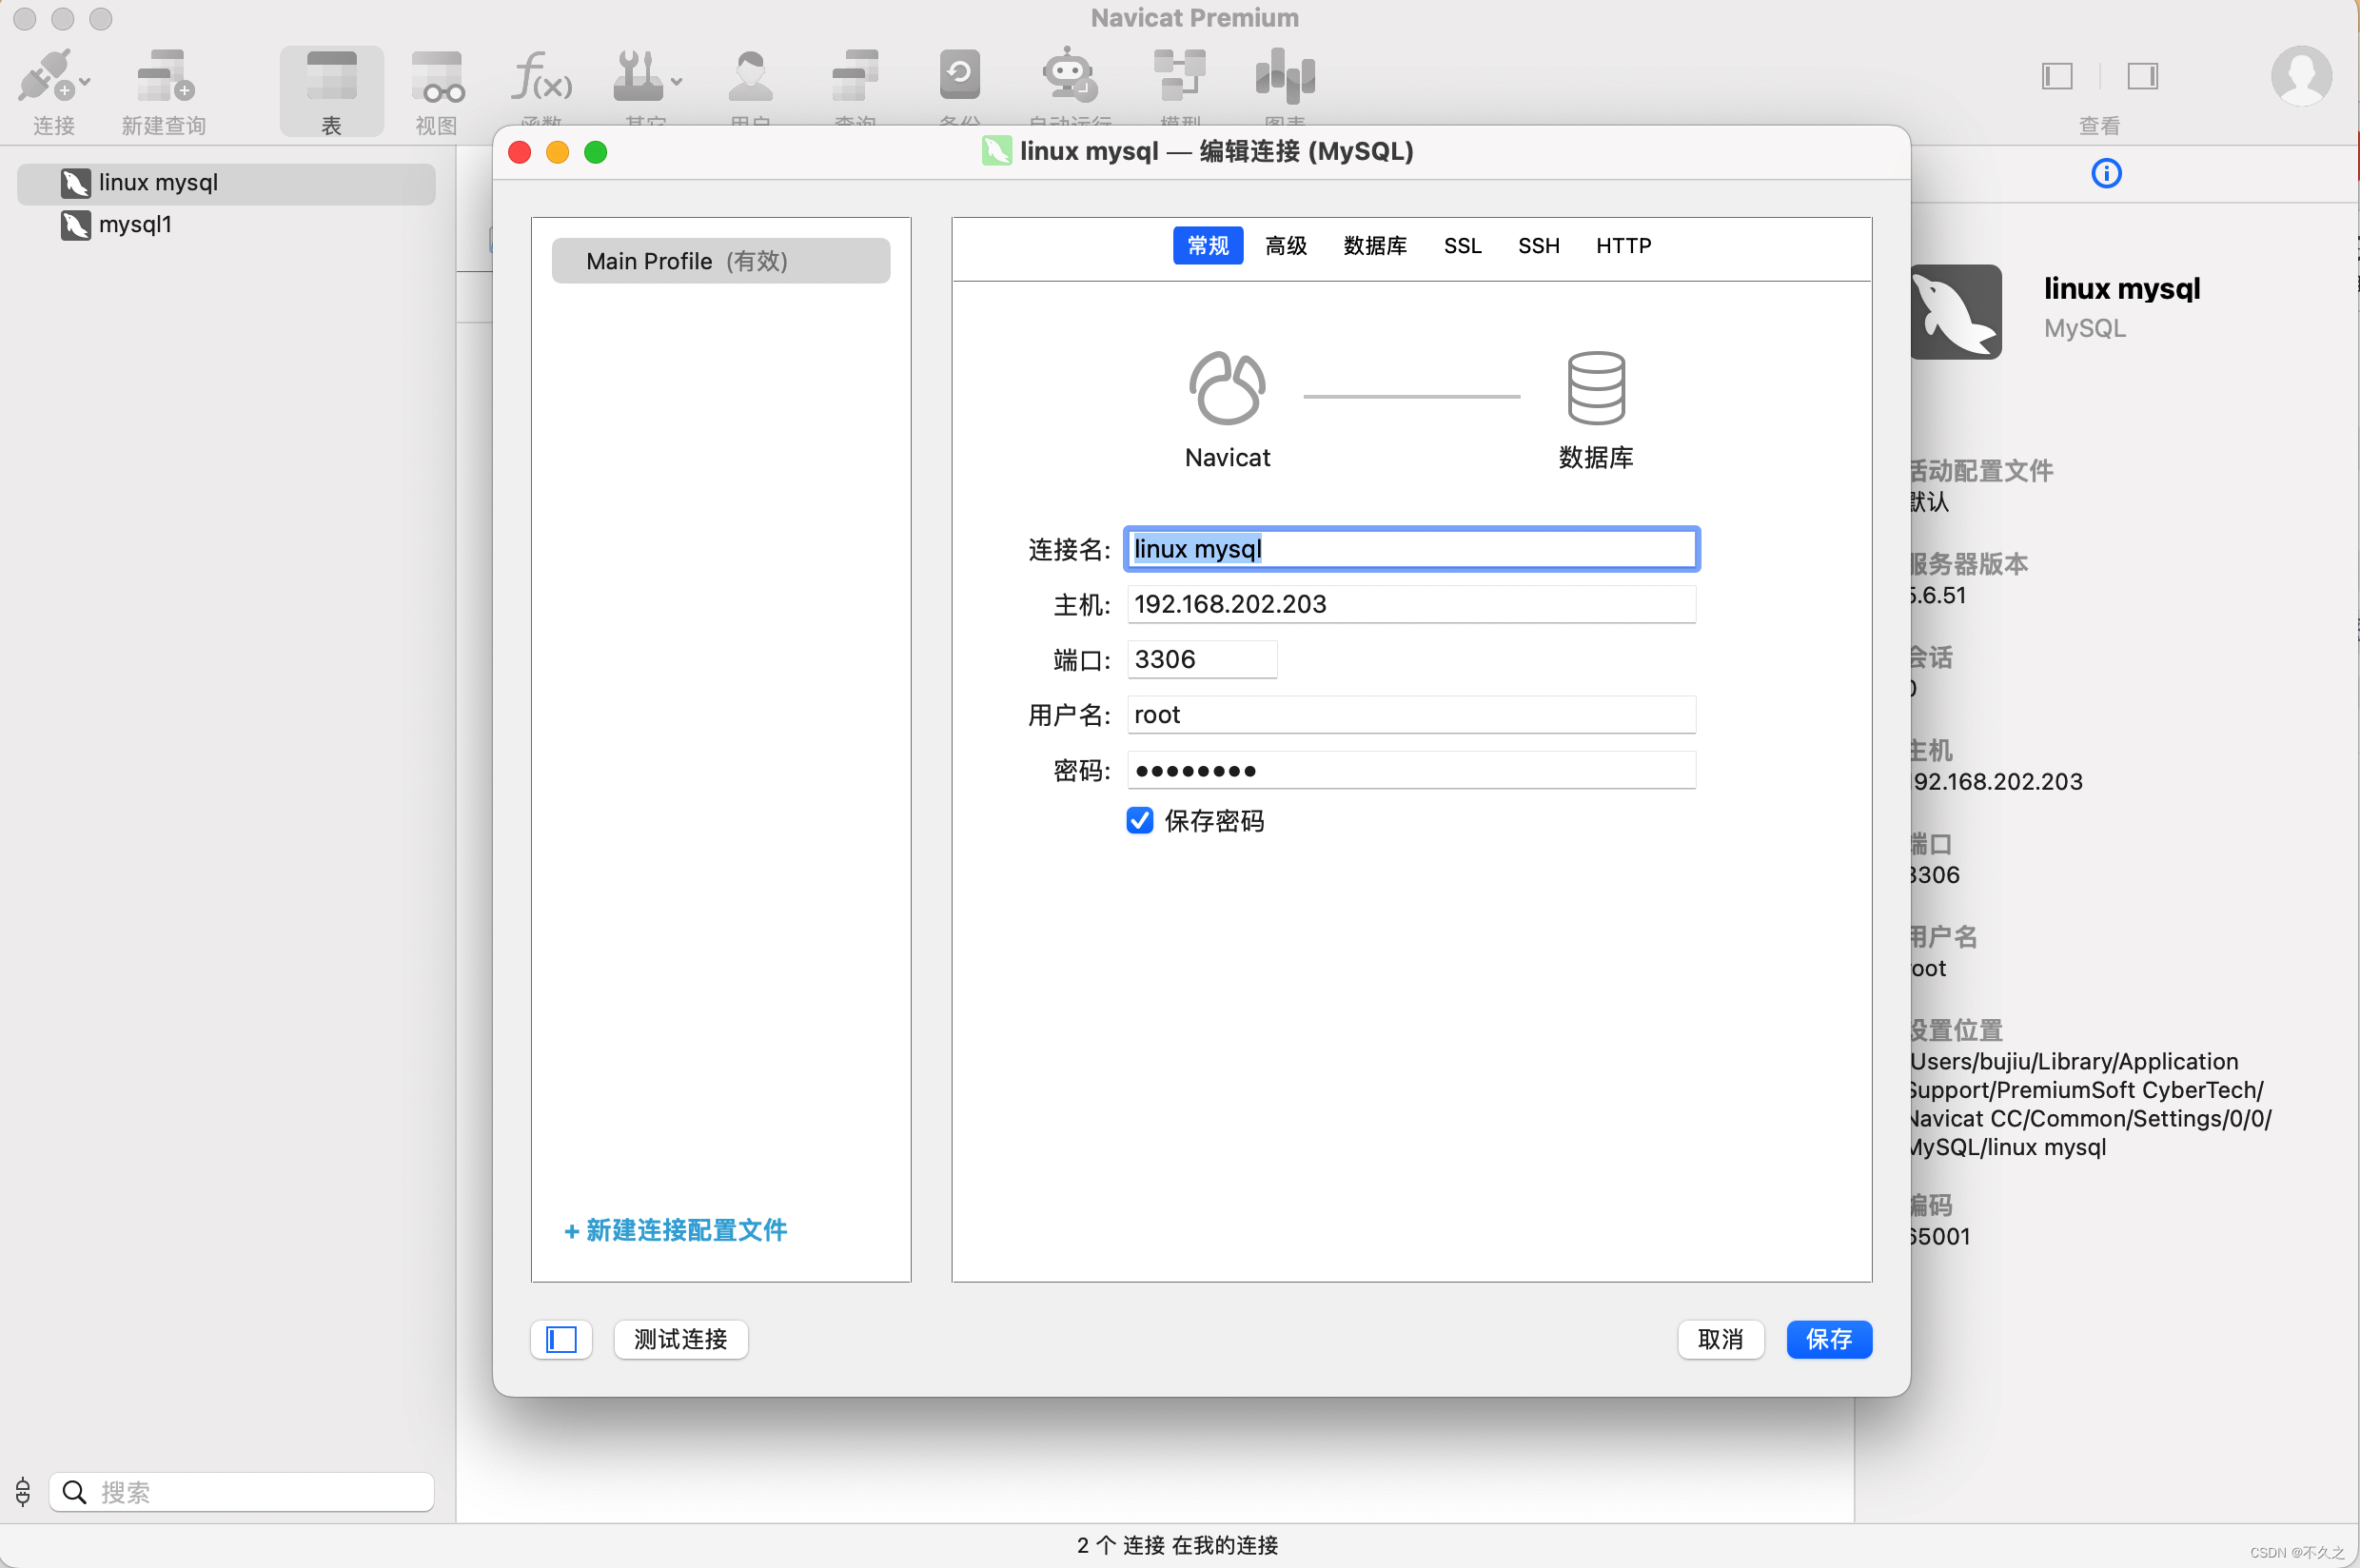Click the user account avatar icon
The width and height of the screenshot is (2360, 1568).
2301,76
